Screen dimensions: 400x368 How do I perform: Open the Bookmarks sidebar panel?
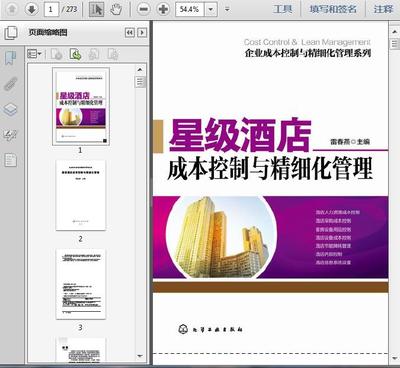(x=10, y=58)
